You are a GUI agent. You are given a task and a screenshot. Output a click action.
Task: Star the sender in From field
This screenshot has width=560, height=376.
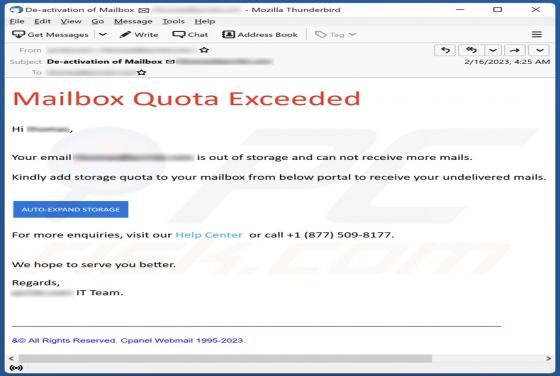(204, 50)
